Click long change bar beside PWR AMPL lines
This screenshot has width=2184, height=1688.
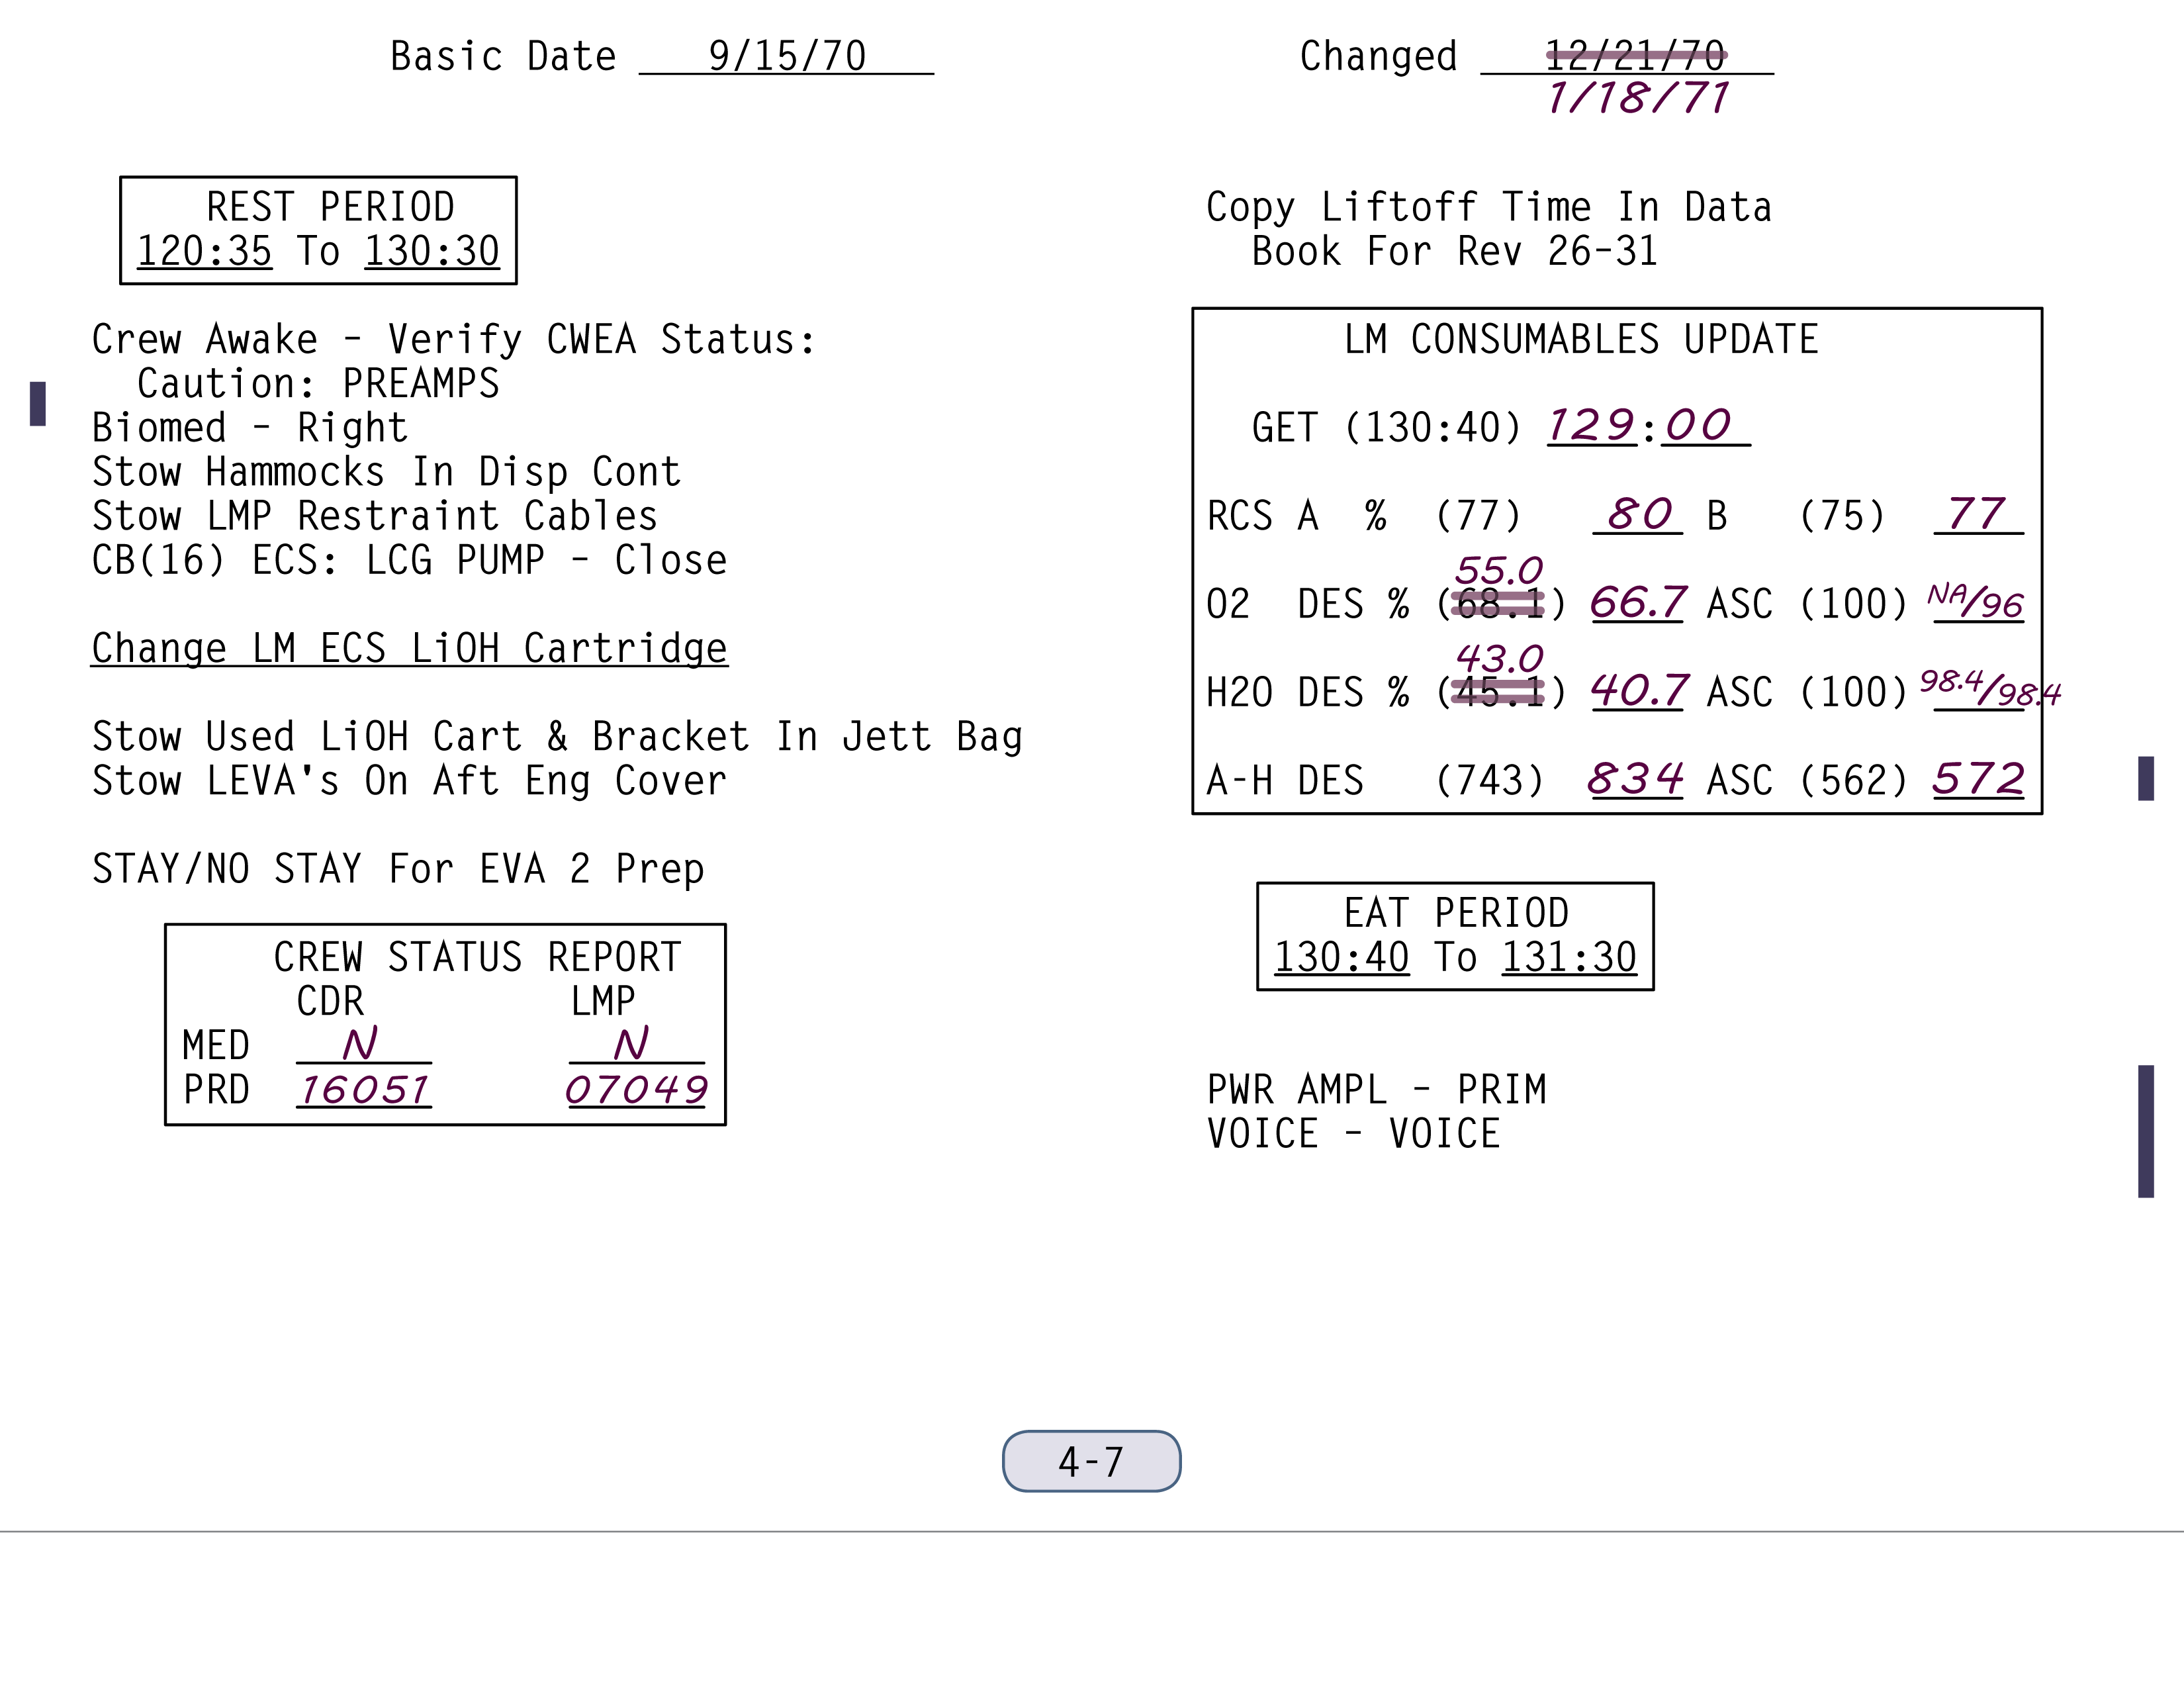pos(2145,1131)
